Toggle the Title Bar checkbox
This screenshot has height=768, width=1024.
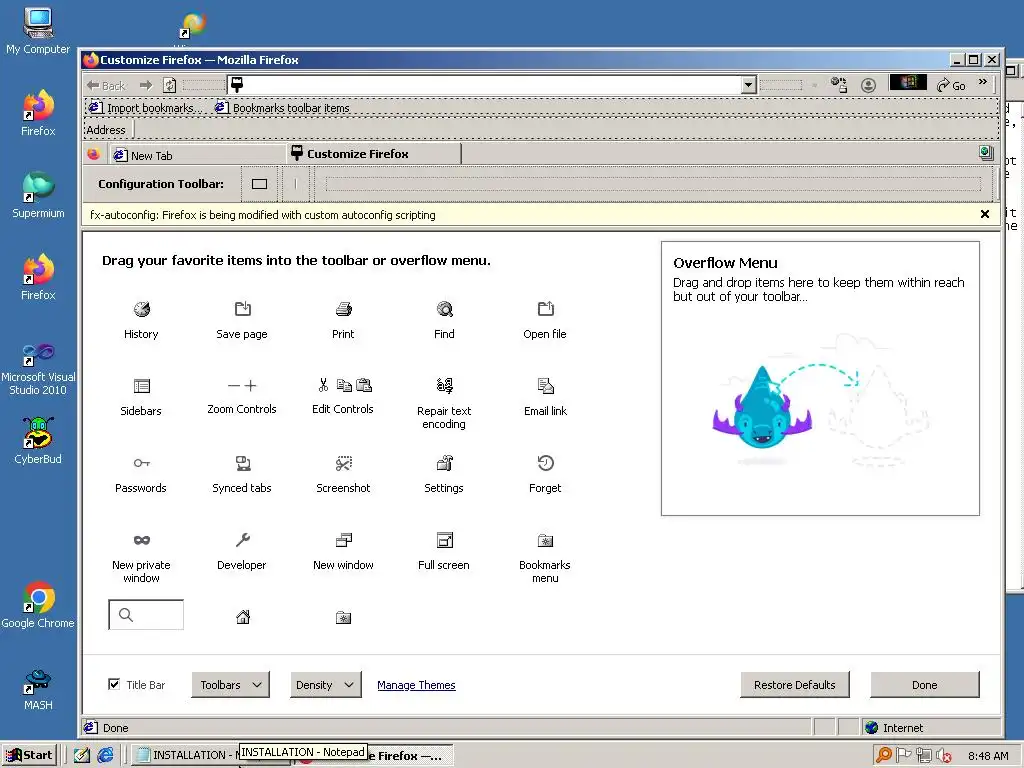click(x=114, y=684)
